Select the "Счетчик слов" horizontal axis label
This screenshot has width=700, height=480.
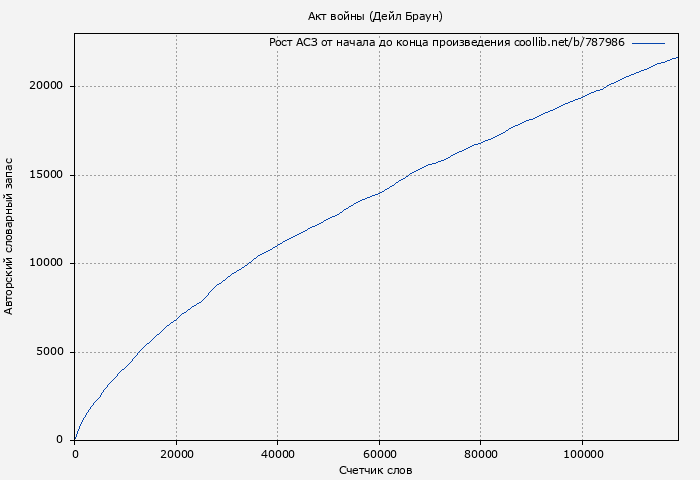tap(375, 469)
